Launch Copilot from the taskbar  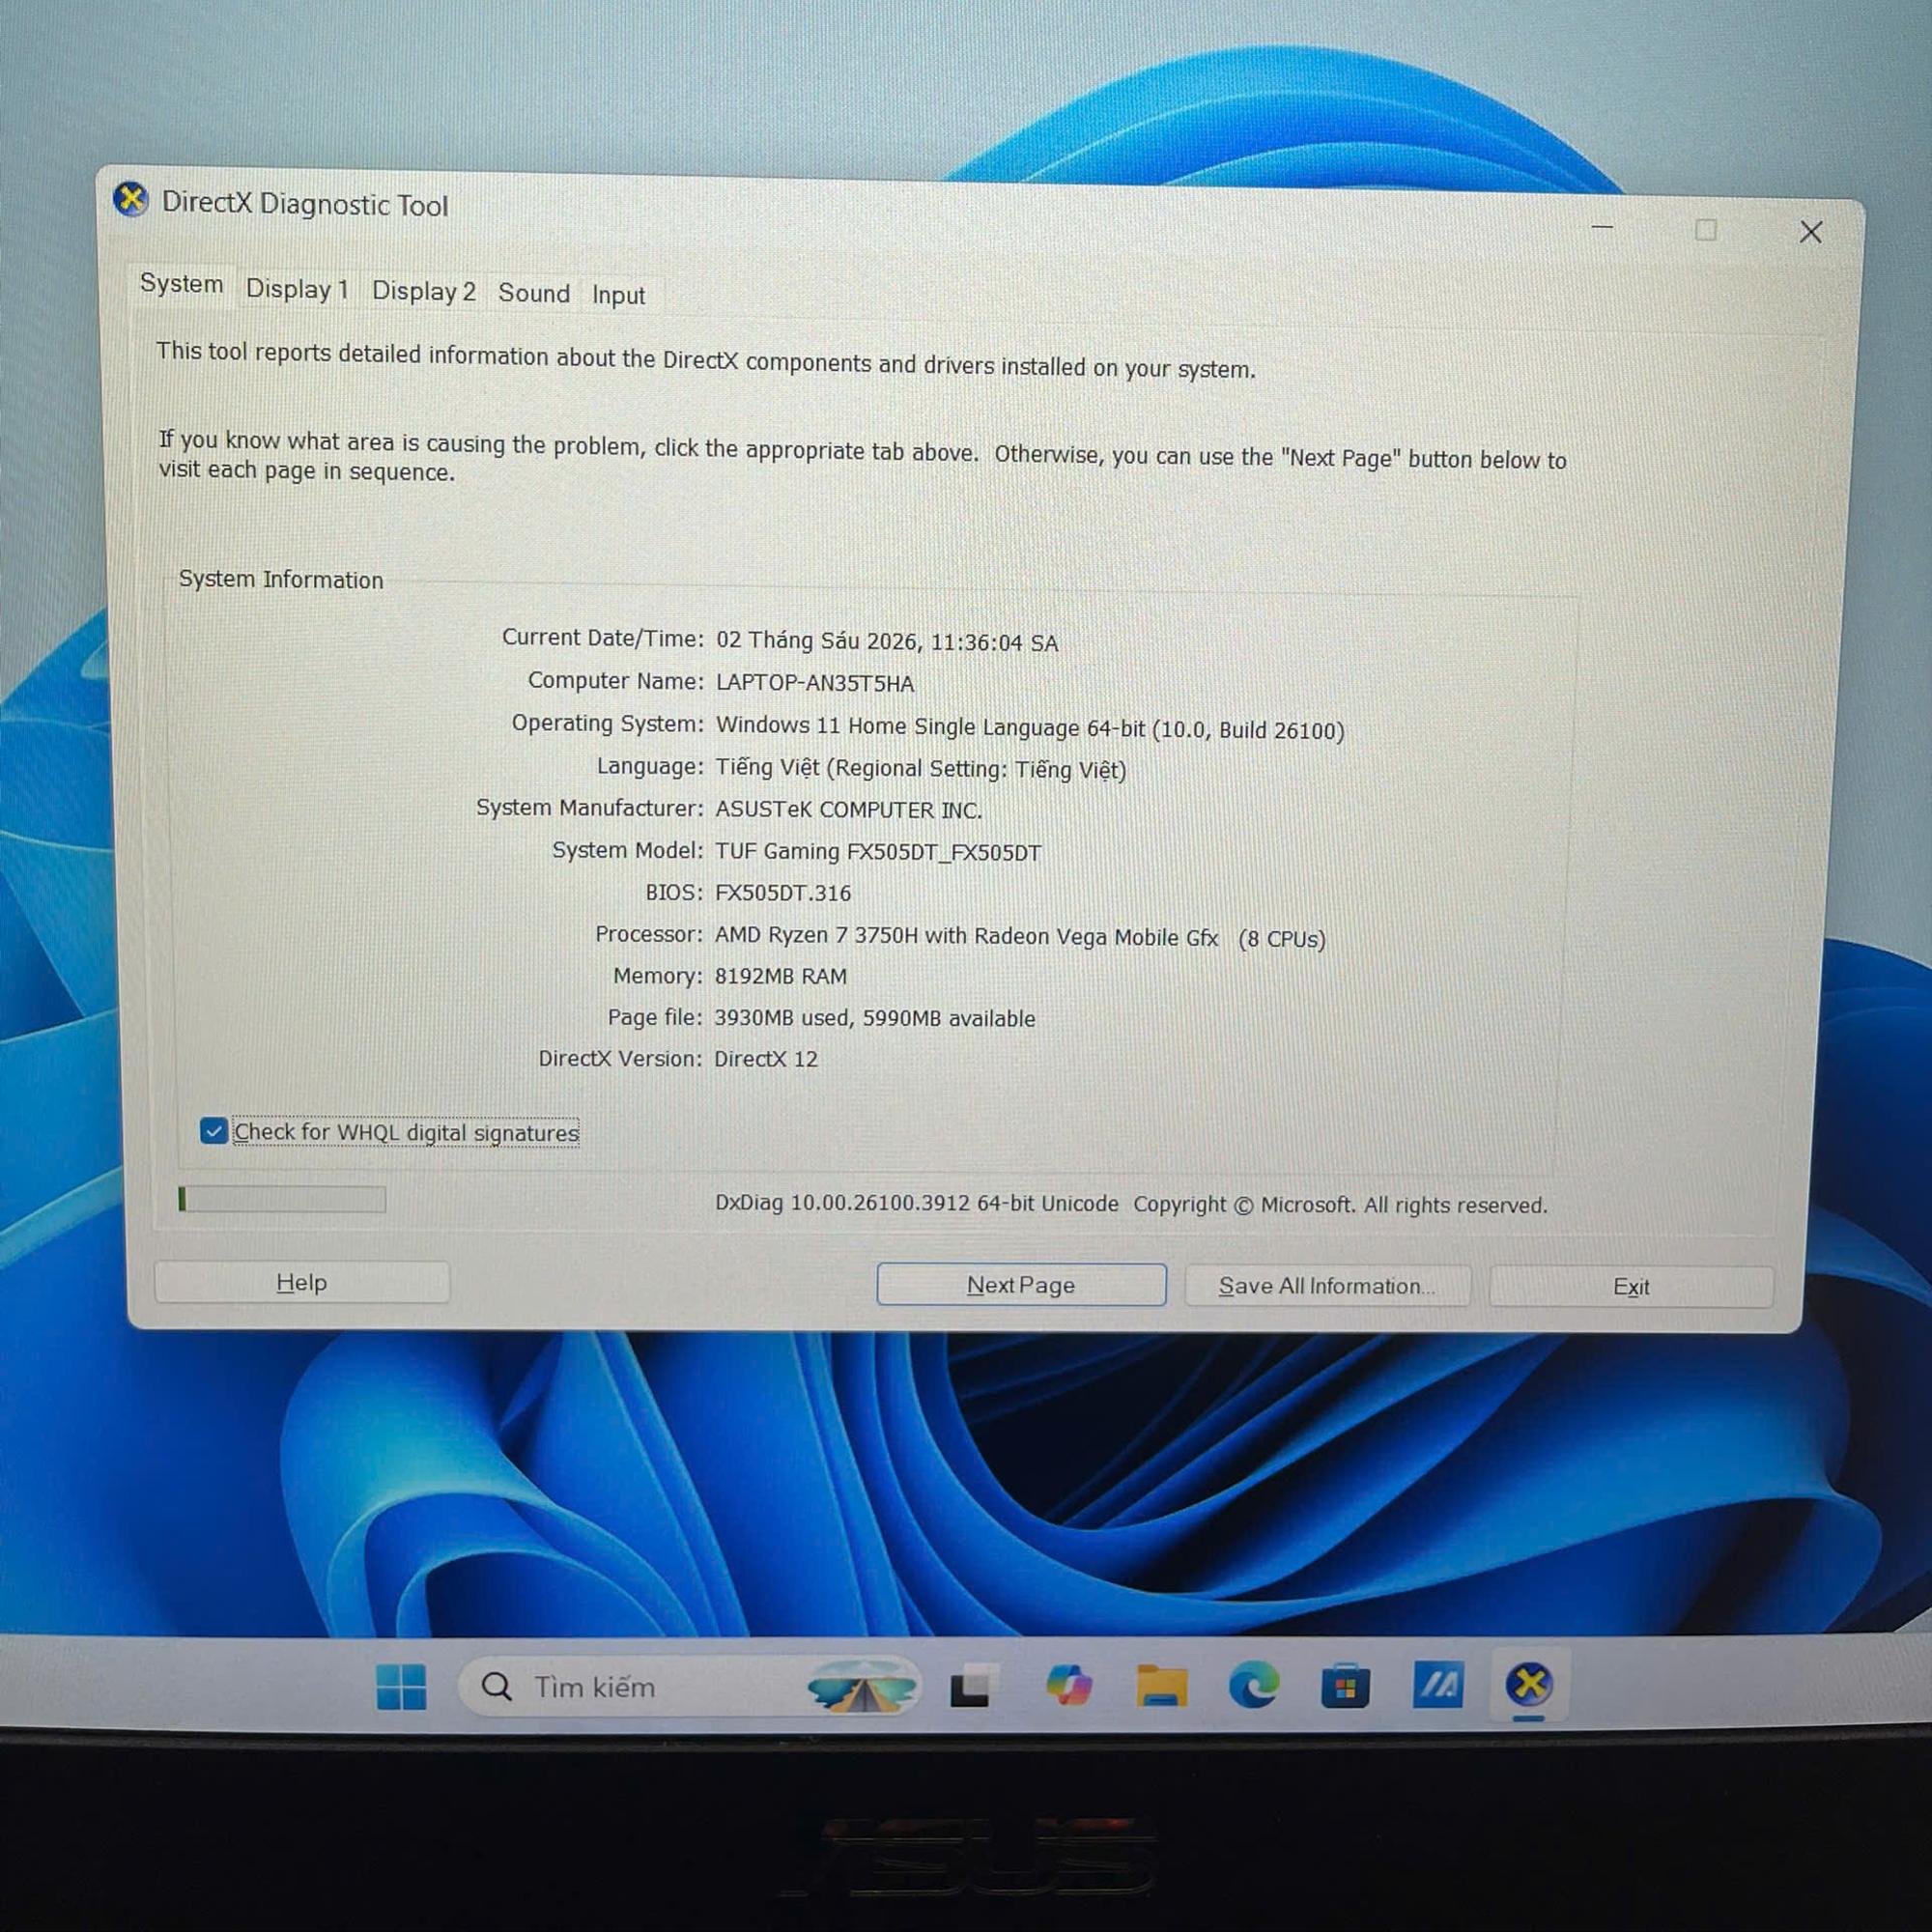click(1068, 1686)
